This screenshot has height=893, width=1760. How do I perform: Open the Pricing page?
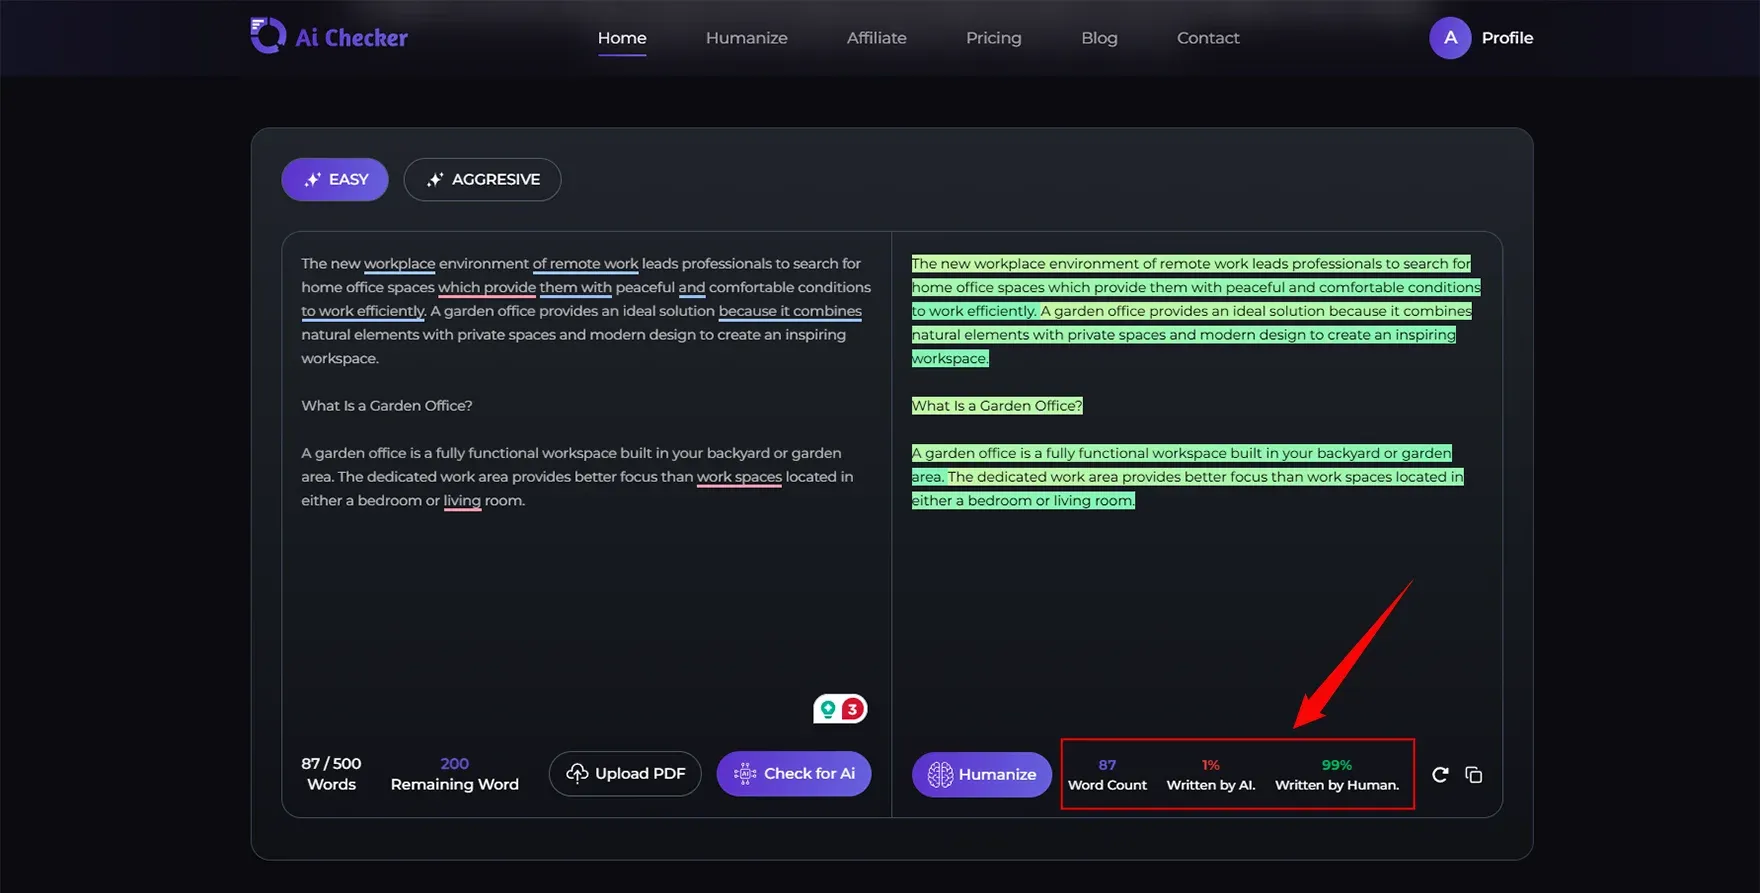tap(994, 38)
